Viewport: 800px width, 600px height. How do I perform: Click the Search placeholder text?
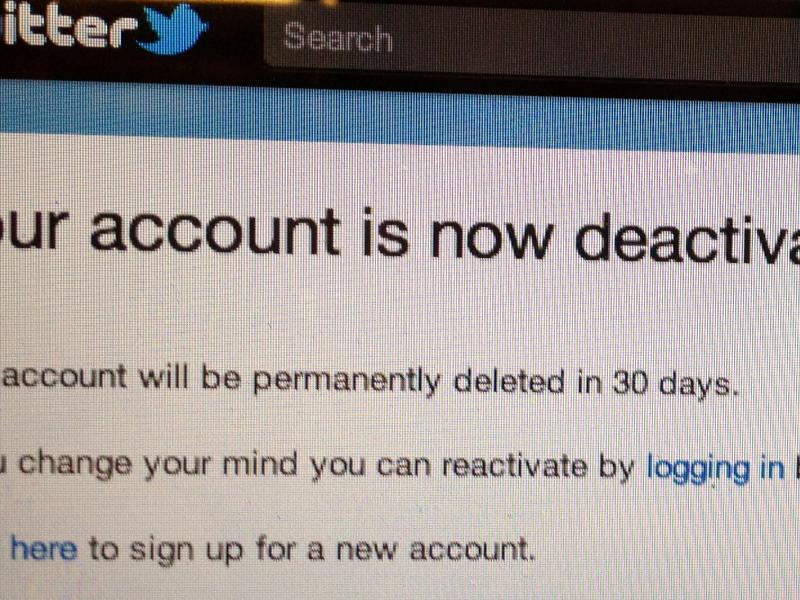(337, 37)
